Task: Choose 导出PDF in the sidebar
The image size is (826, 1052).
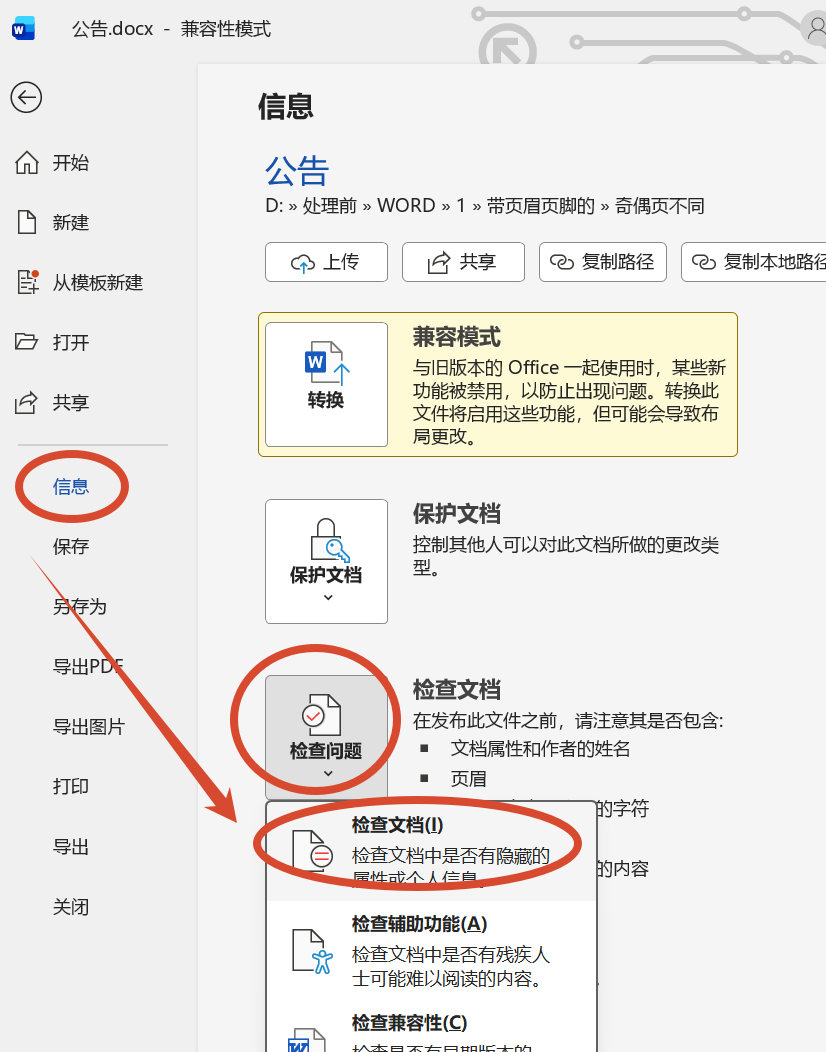Action: coord(88,666)
